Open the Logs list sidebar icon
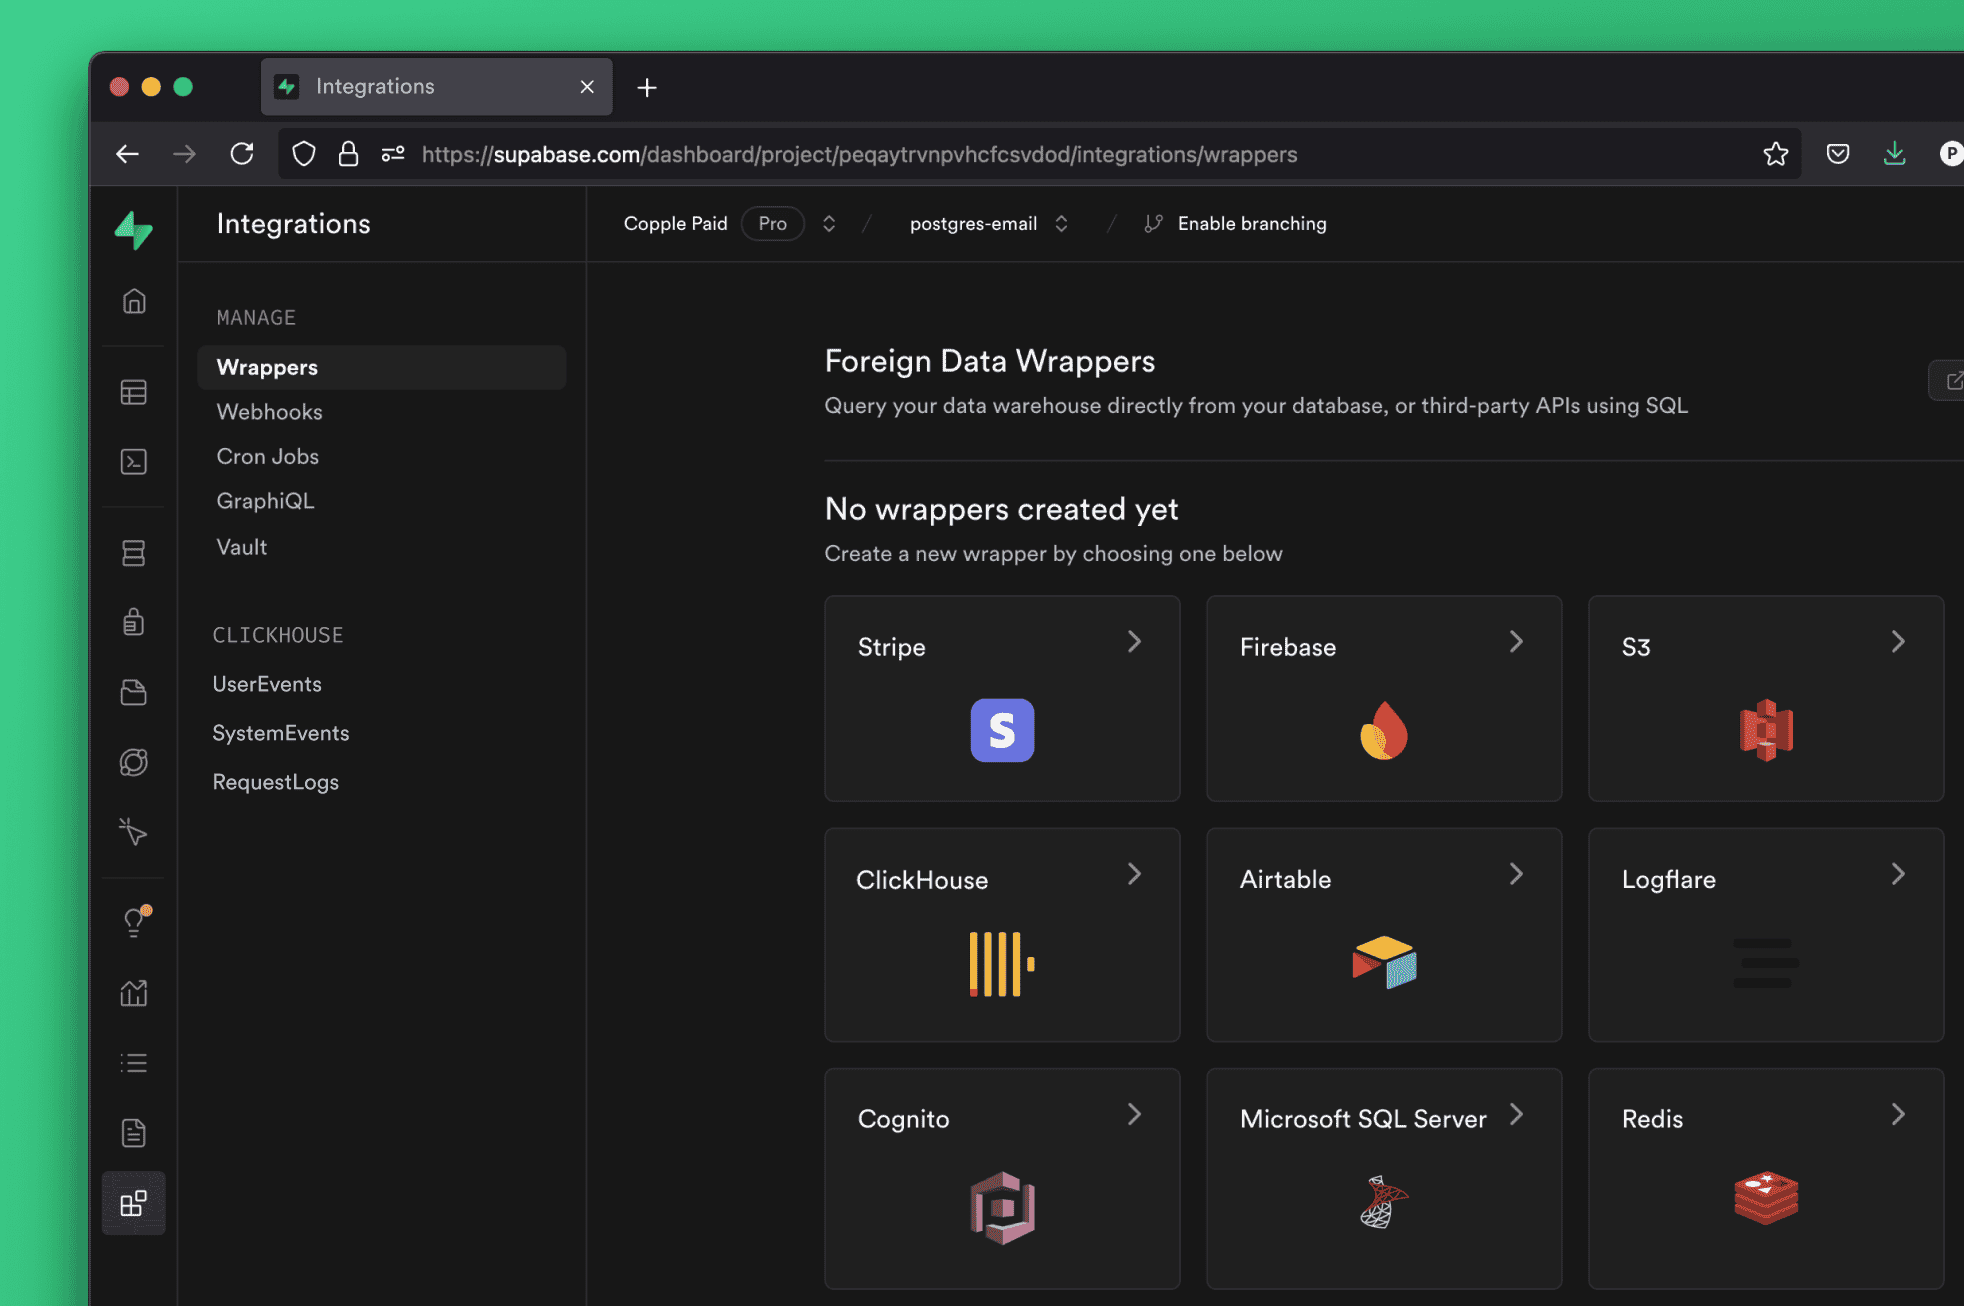This screenshot has width=1964, height=1306. click(134, 1062)
